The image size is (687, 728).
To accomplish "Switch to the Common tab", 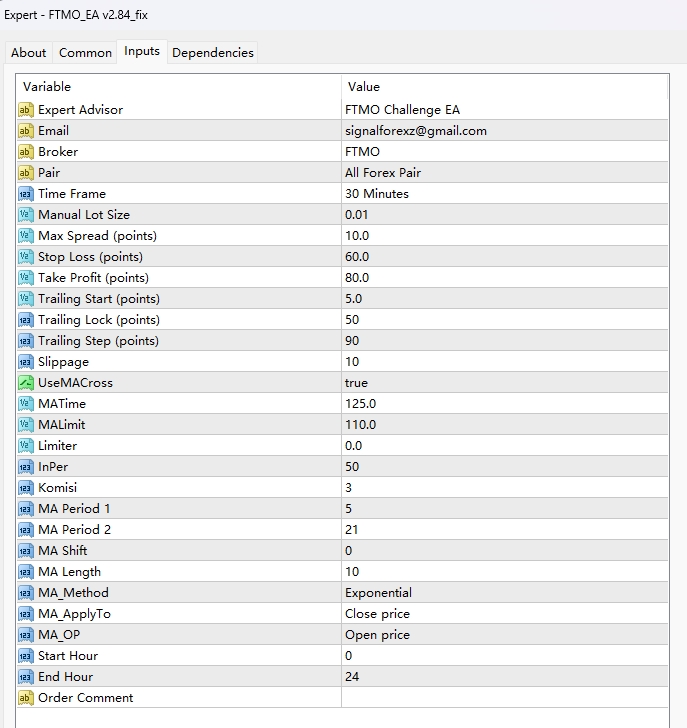I will click(85, 52).
